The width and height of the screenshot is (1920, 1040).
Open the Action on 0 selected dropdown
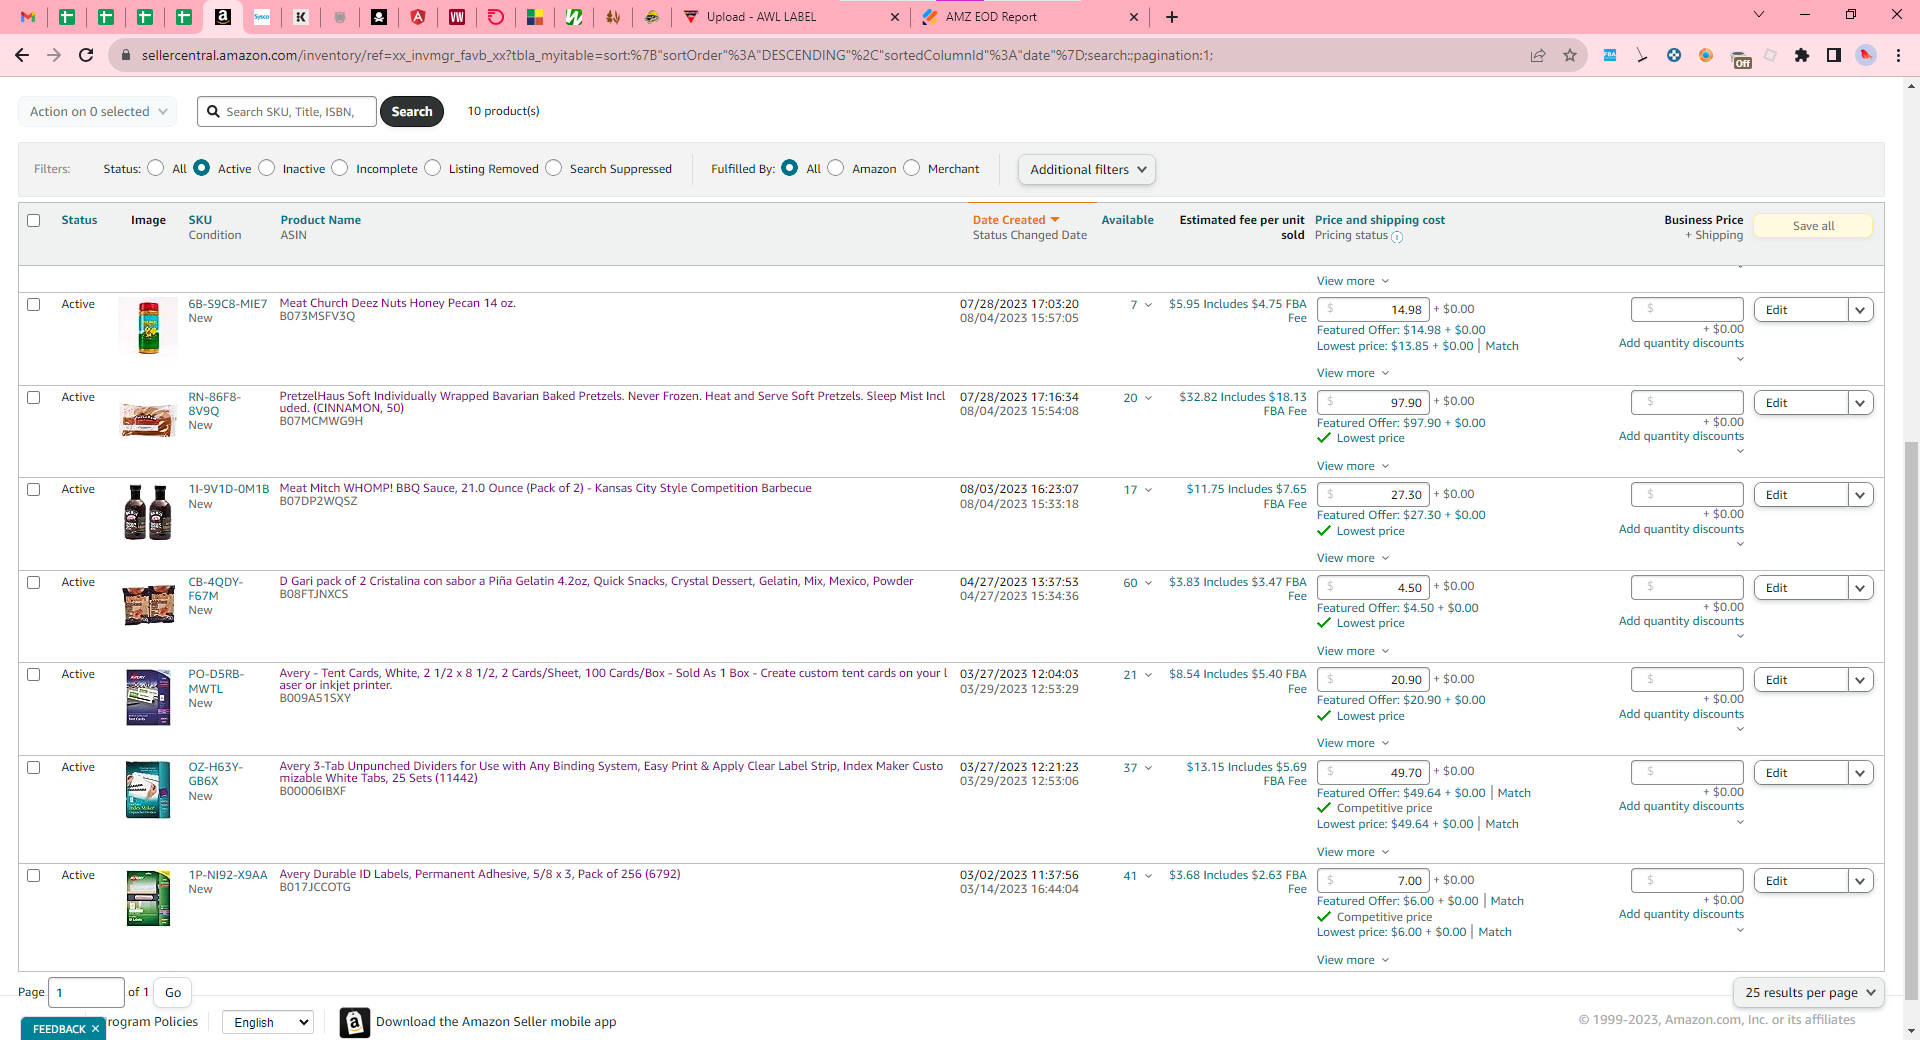(x=98, y=111)
